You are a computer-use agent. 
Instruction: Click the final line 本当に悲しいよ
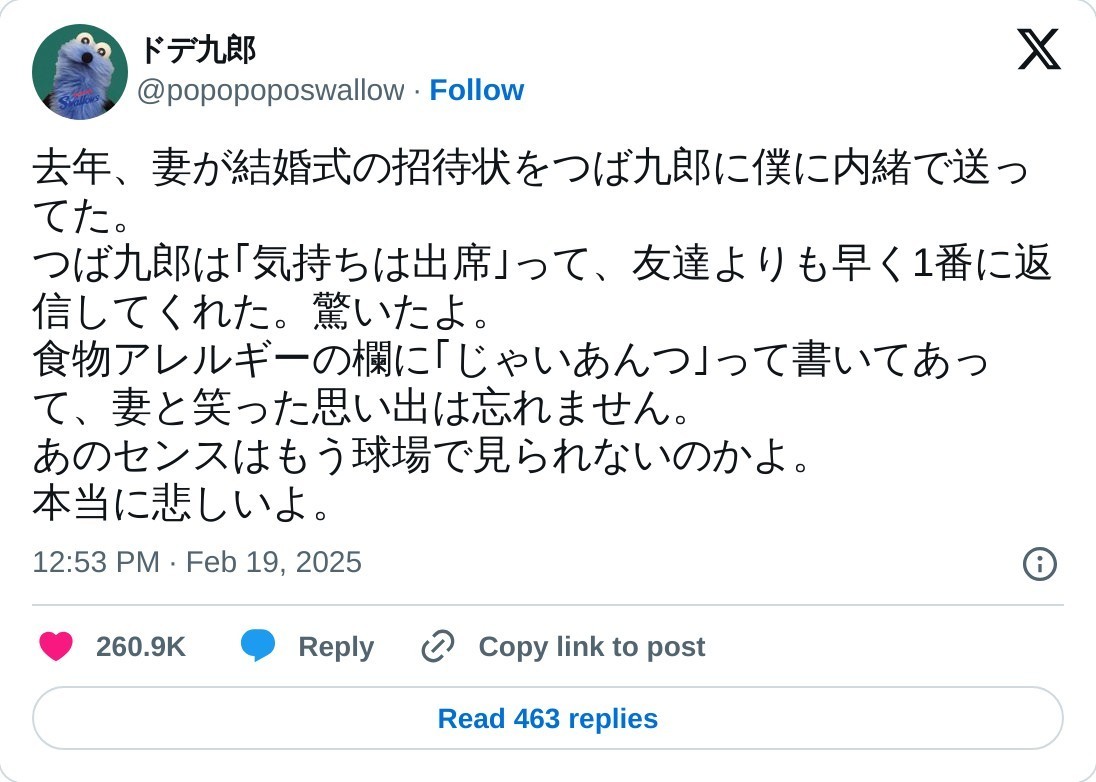click(x=182, y=505)
